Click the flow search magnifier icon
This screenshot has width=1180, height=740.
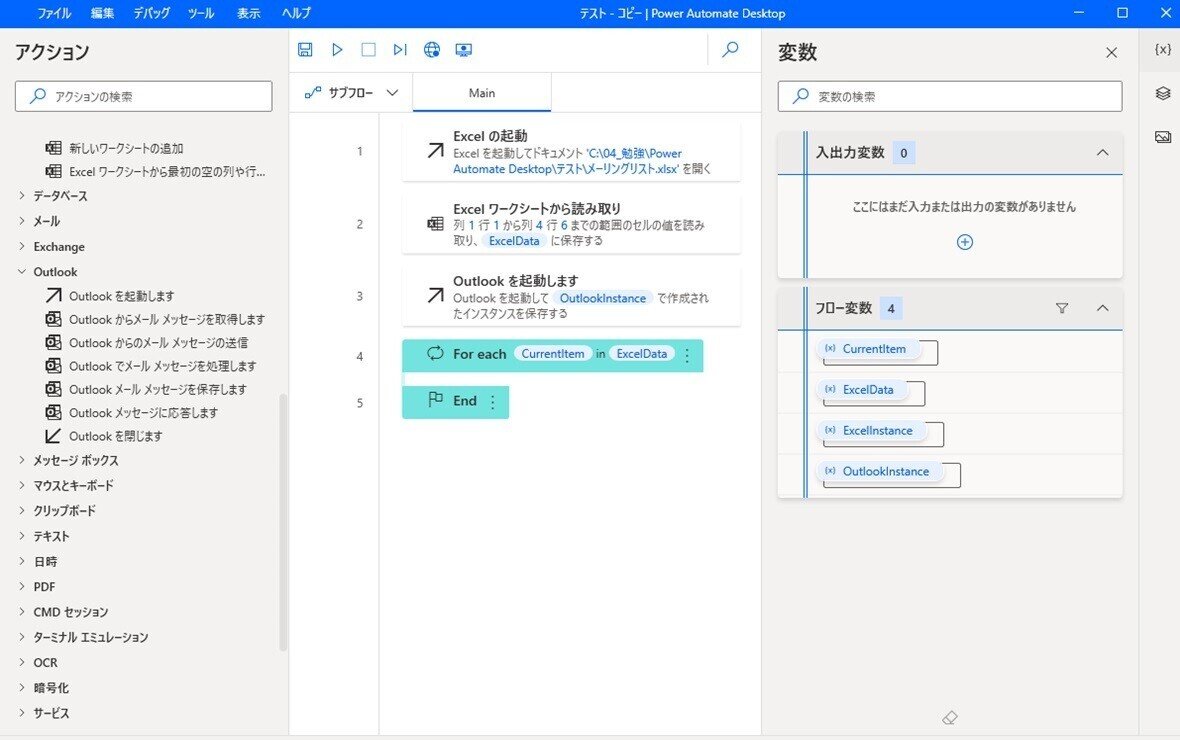coord(730,50)
